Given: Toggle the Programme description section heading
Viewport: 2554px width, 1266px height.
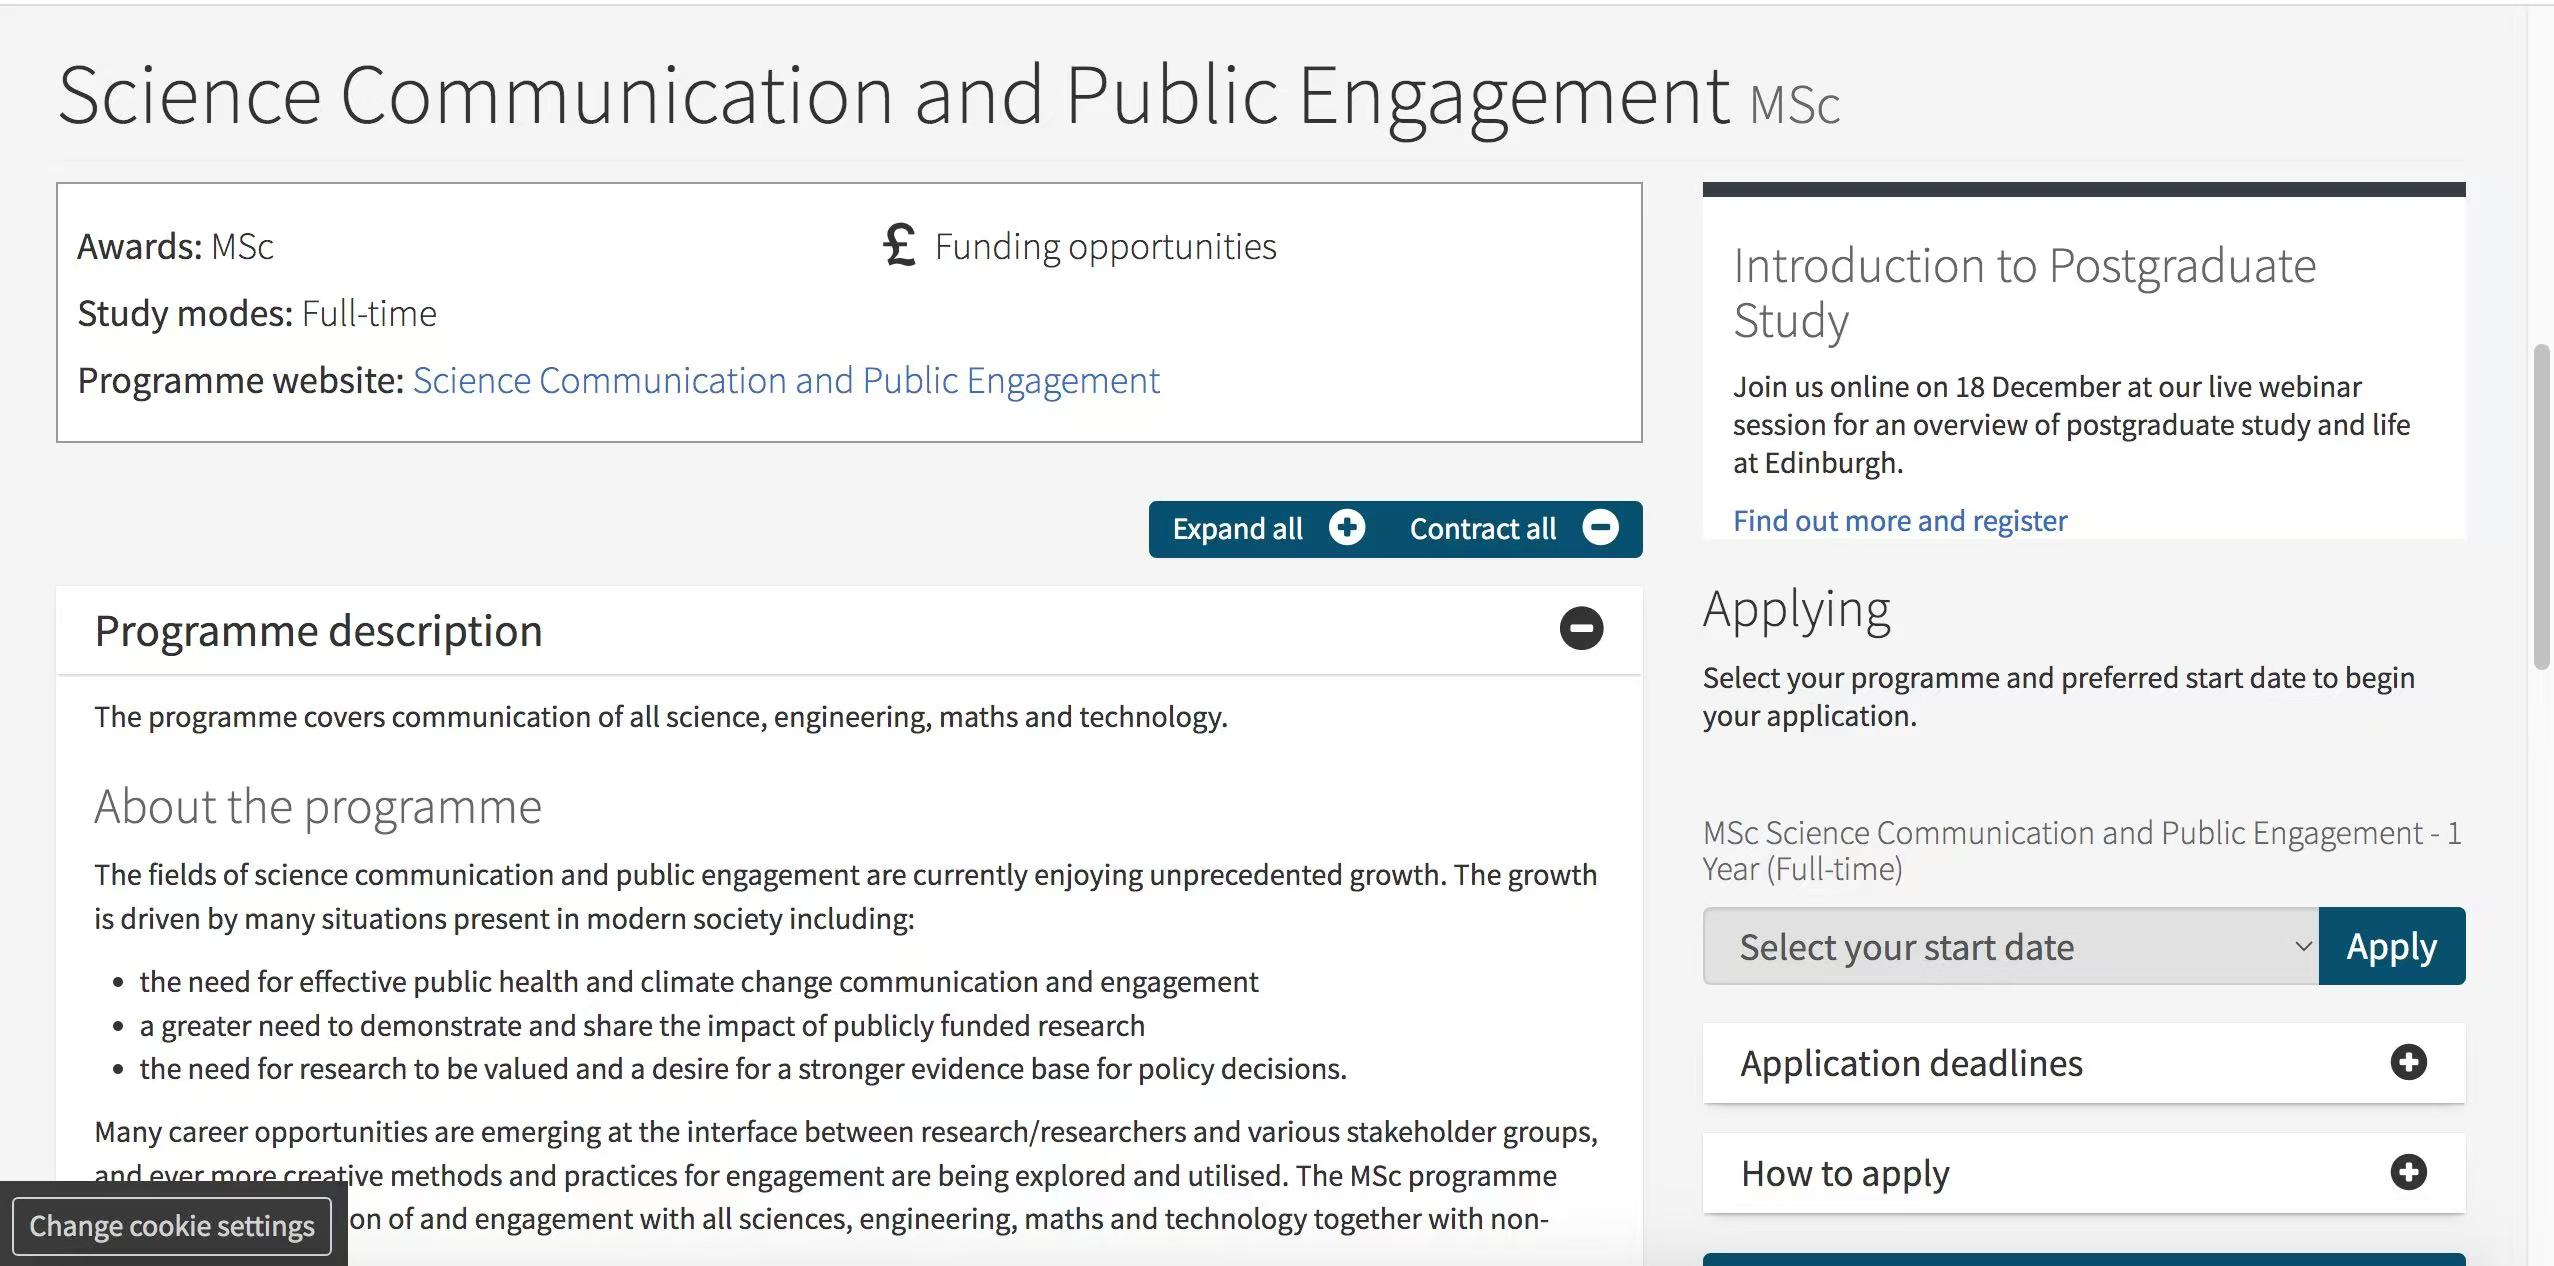Looking at the screenshot, I should [x=319, y=631].
